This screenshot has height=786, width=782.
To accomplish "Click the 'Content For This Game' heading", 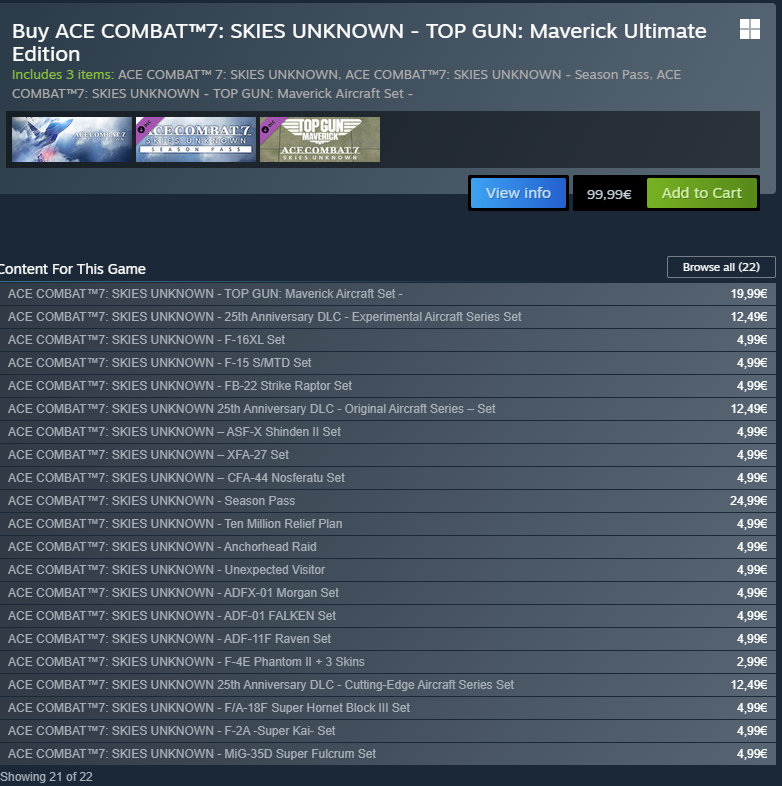I will [73, 269].
